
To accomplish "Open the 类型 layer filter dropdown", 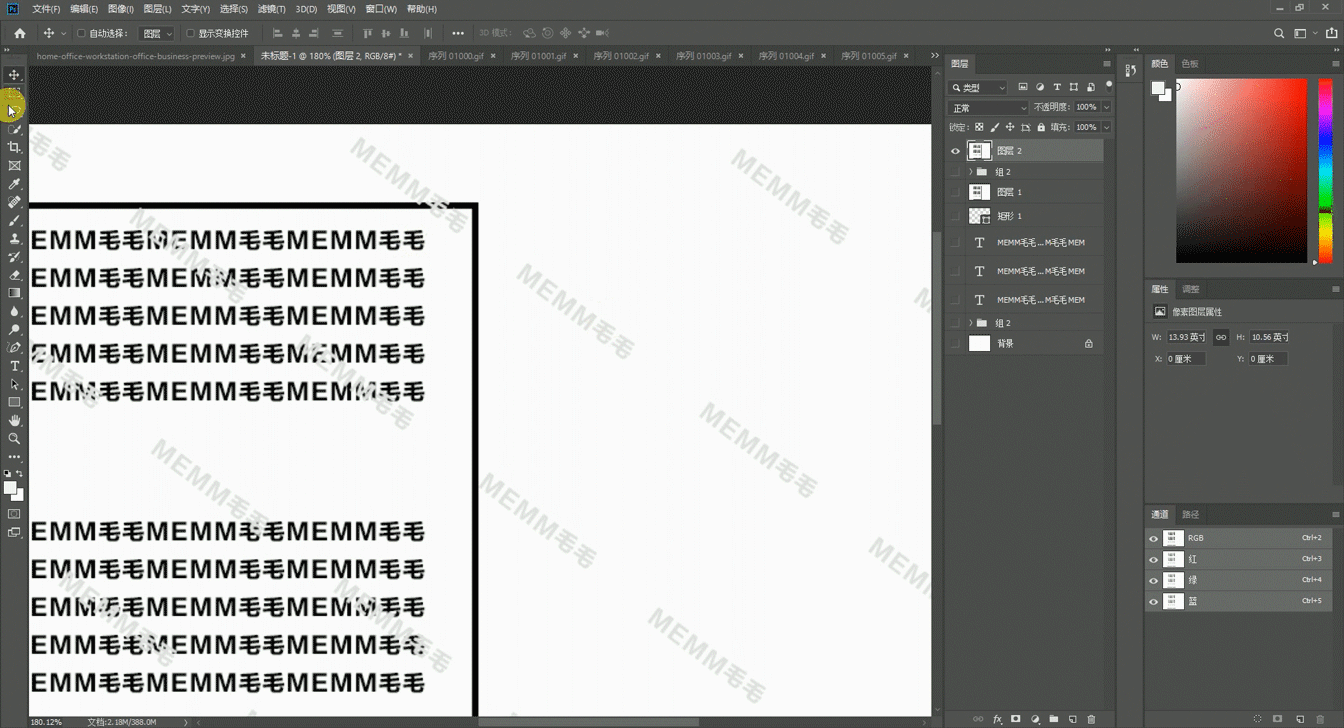I will pos(979,87).
